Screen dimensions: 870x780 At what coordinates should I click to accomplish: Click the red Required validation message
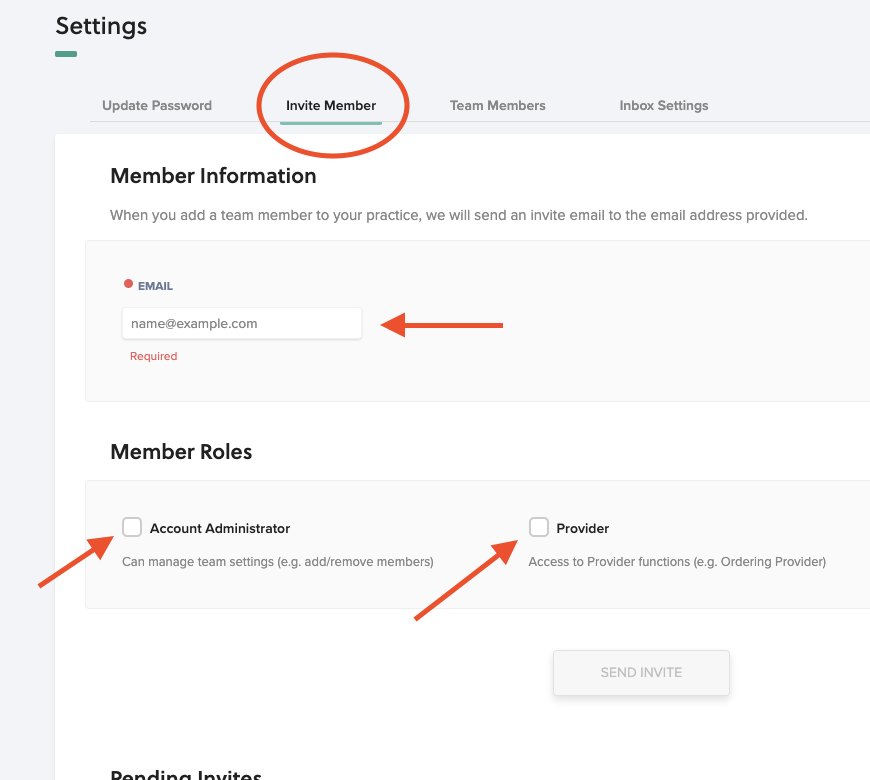click(153, 356)
